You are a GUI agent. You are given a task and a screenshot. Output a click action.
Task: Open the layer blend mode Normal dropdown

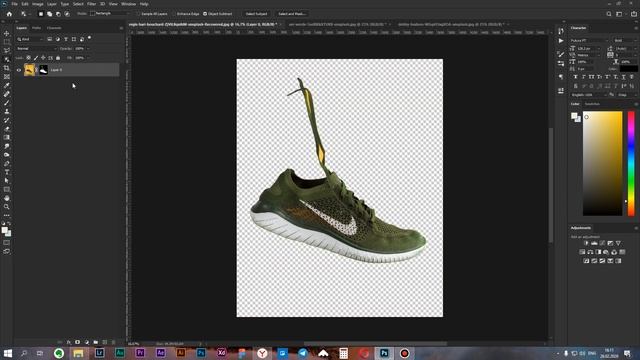coord(36,49)
